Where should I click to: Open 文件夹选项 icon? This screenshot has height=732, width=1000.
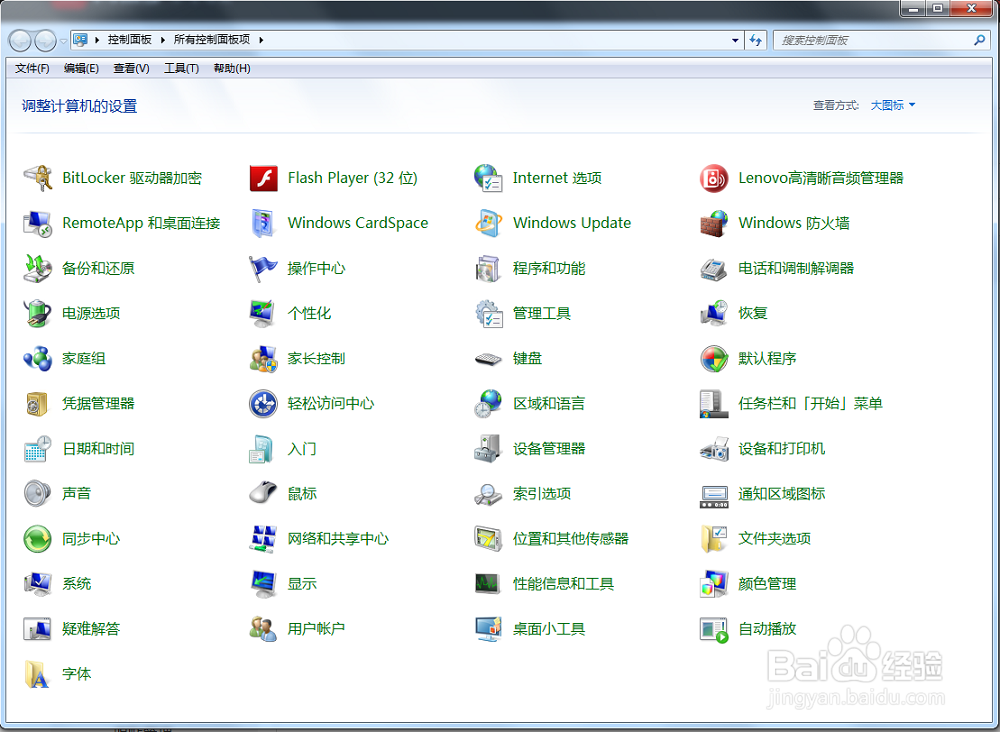[x=714, y=539]
